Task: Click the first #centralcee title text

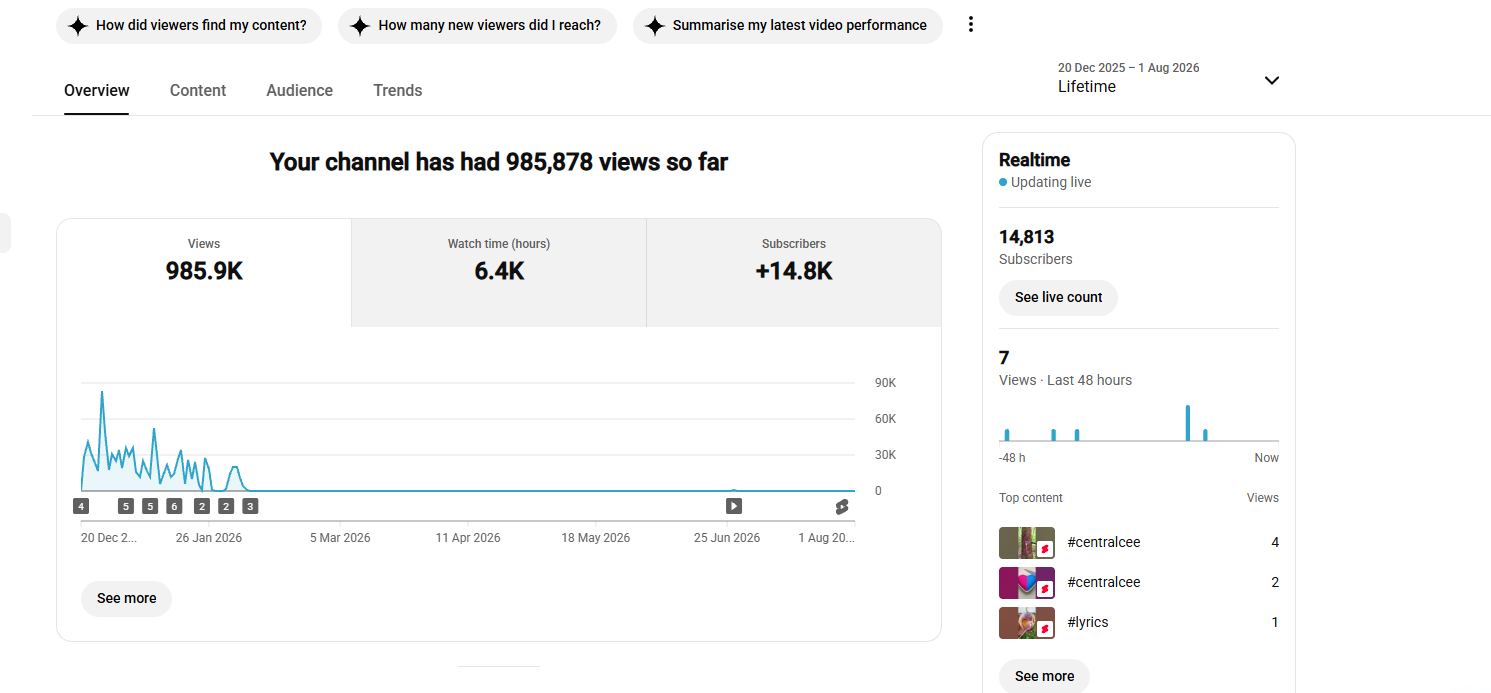Action: coord(1104,542)
